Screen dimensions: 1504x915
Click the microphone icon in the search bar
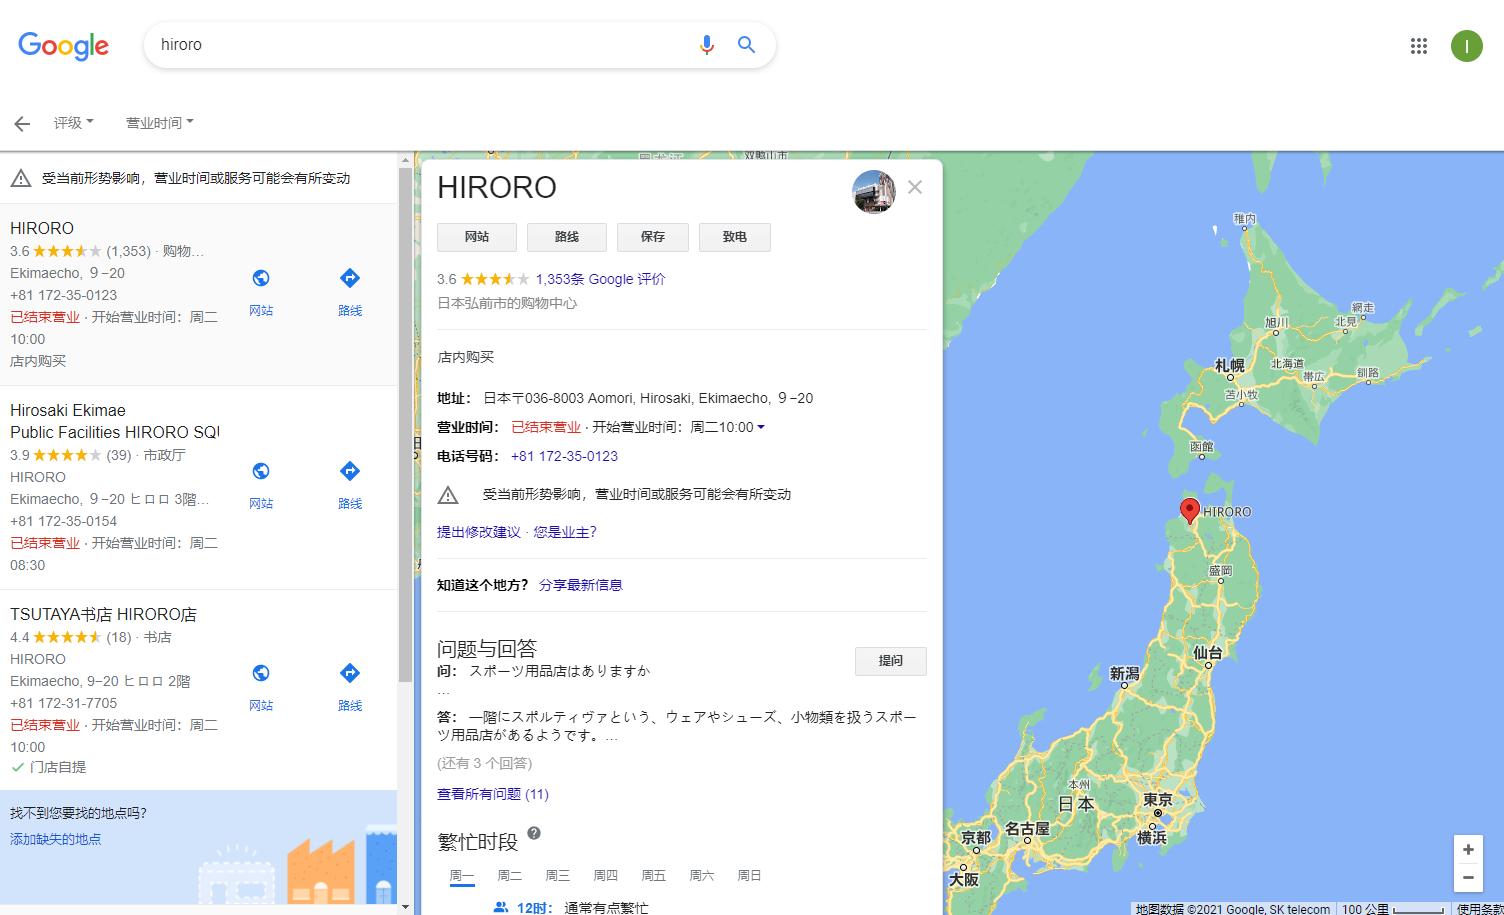(707, 45)
